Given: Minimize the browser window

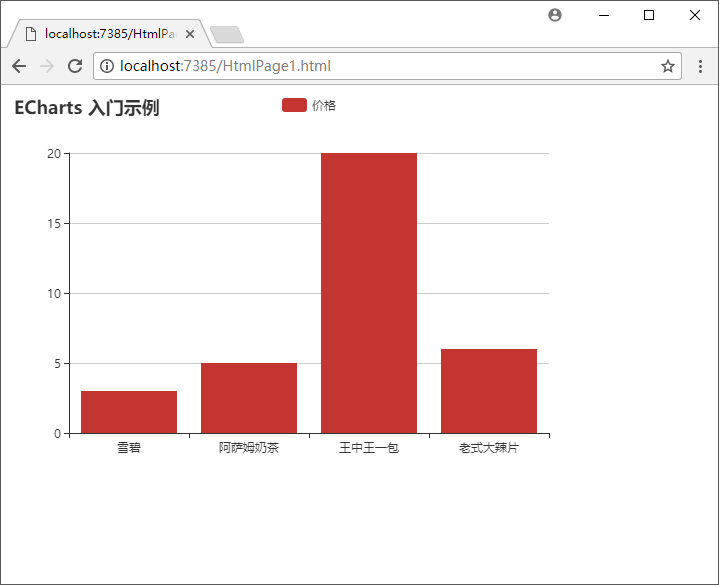Looking at the screenshot, I should click(x=604, y=15).
